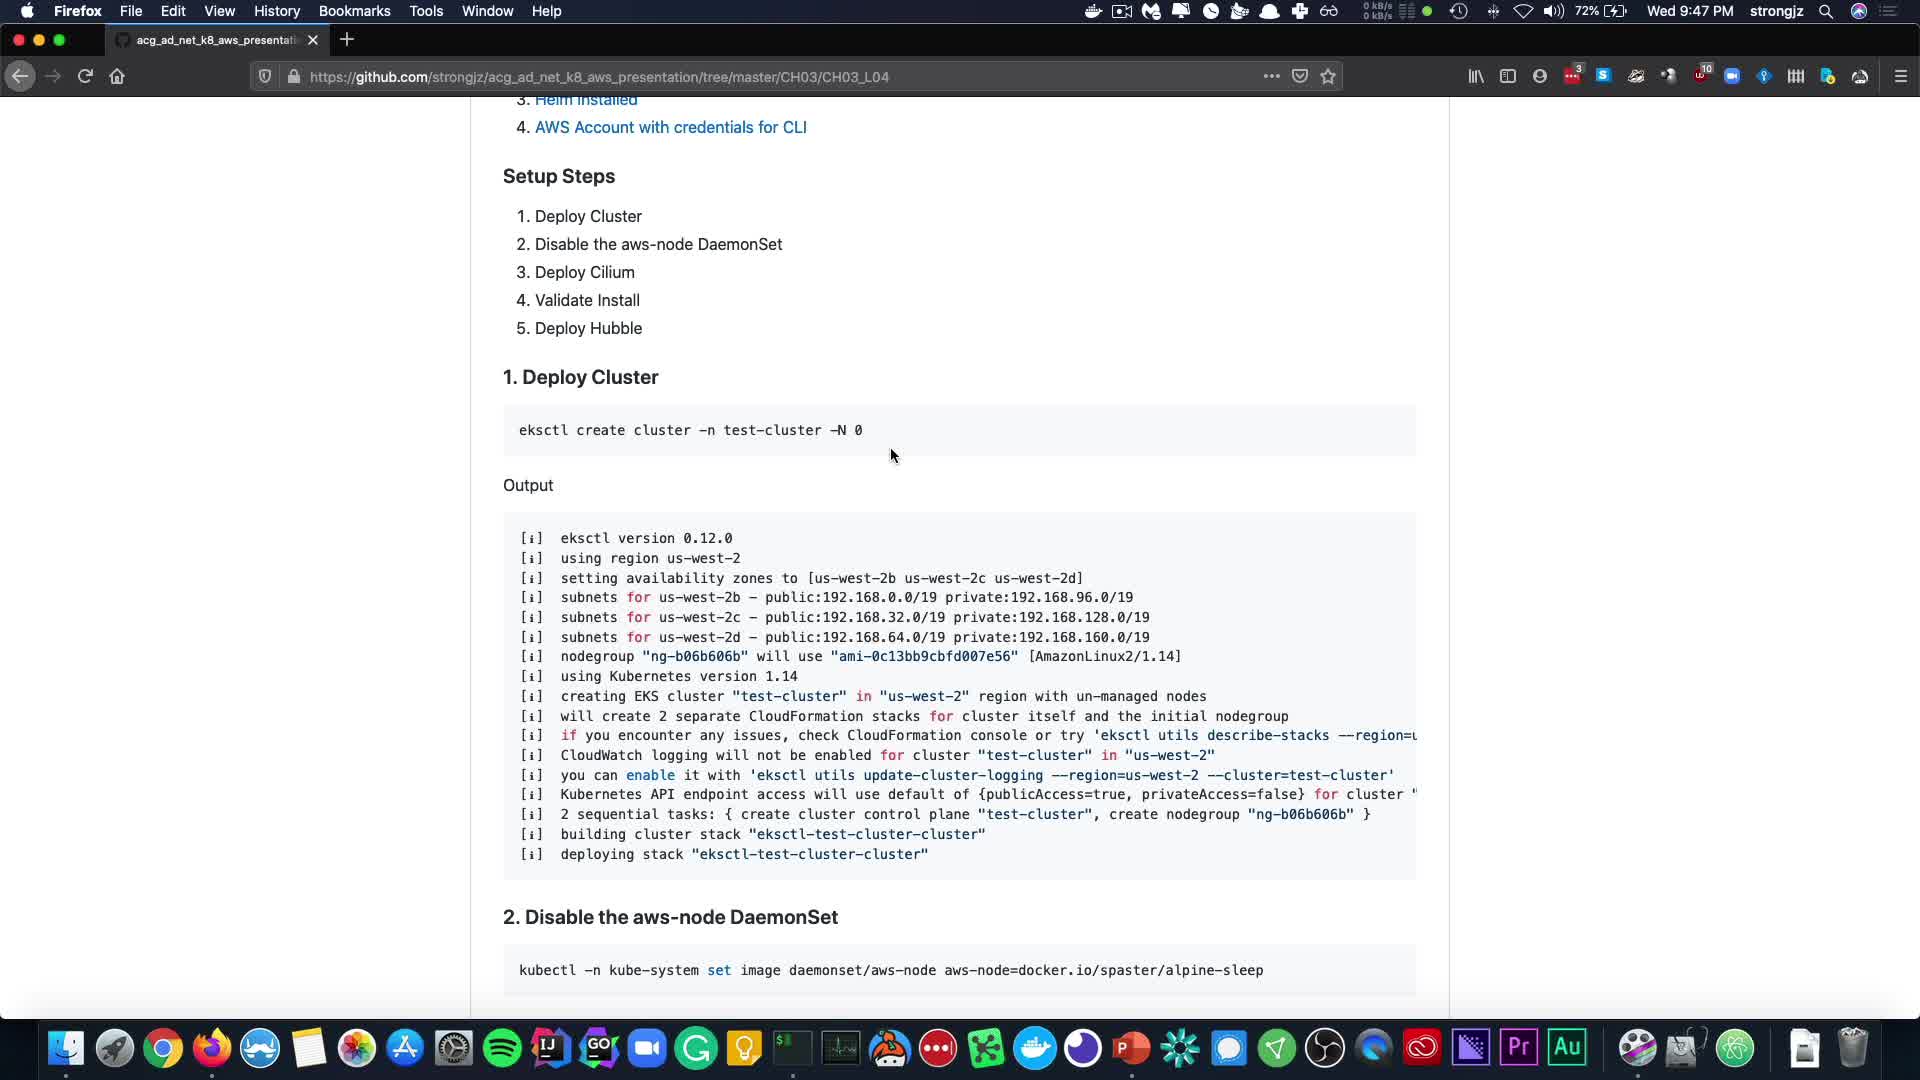Go to the Firefox home page
Viewport: 1920px width, 1080px height.
pos(117,76)
